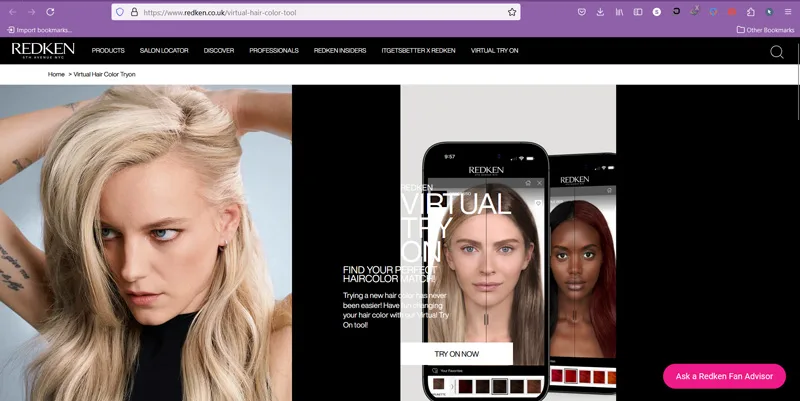
Task: Open the Salon Locator nav item
Action: [x=164, y=51]
